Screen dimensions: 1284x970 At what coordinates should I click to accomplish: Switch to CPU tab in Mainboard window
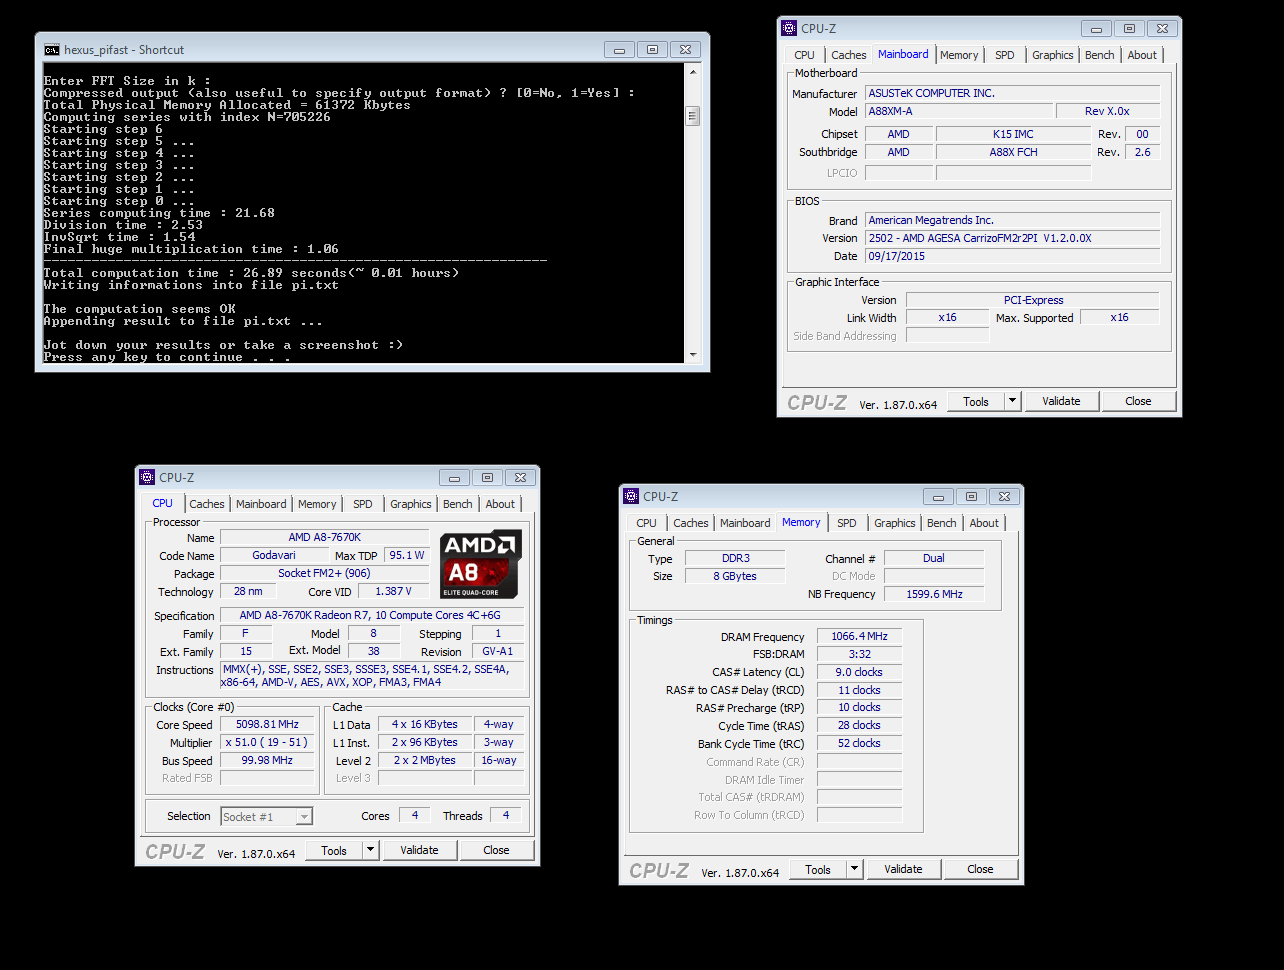(805, 55)
